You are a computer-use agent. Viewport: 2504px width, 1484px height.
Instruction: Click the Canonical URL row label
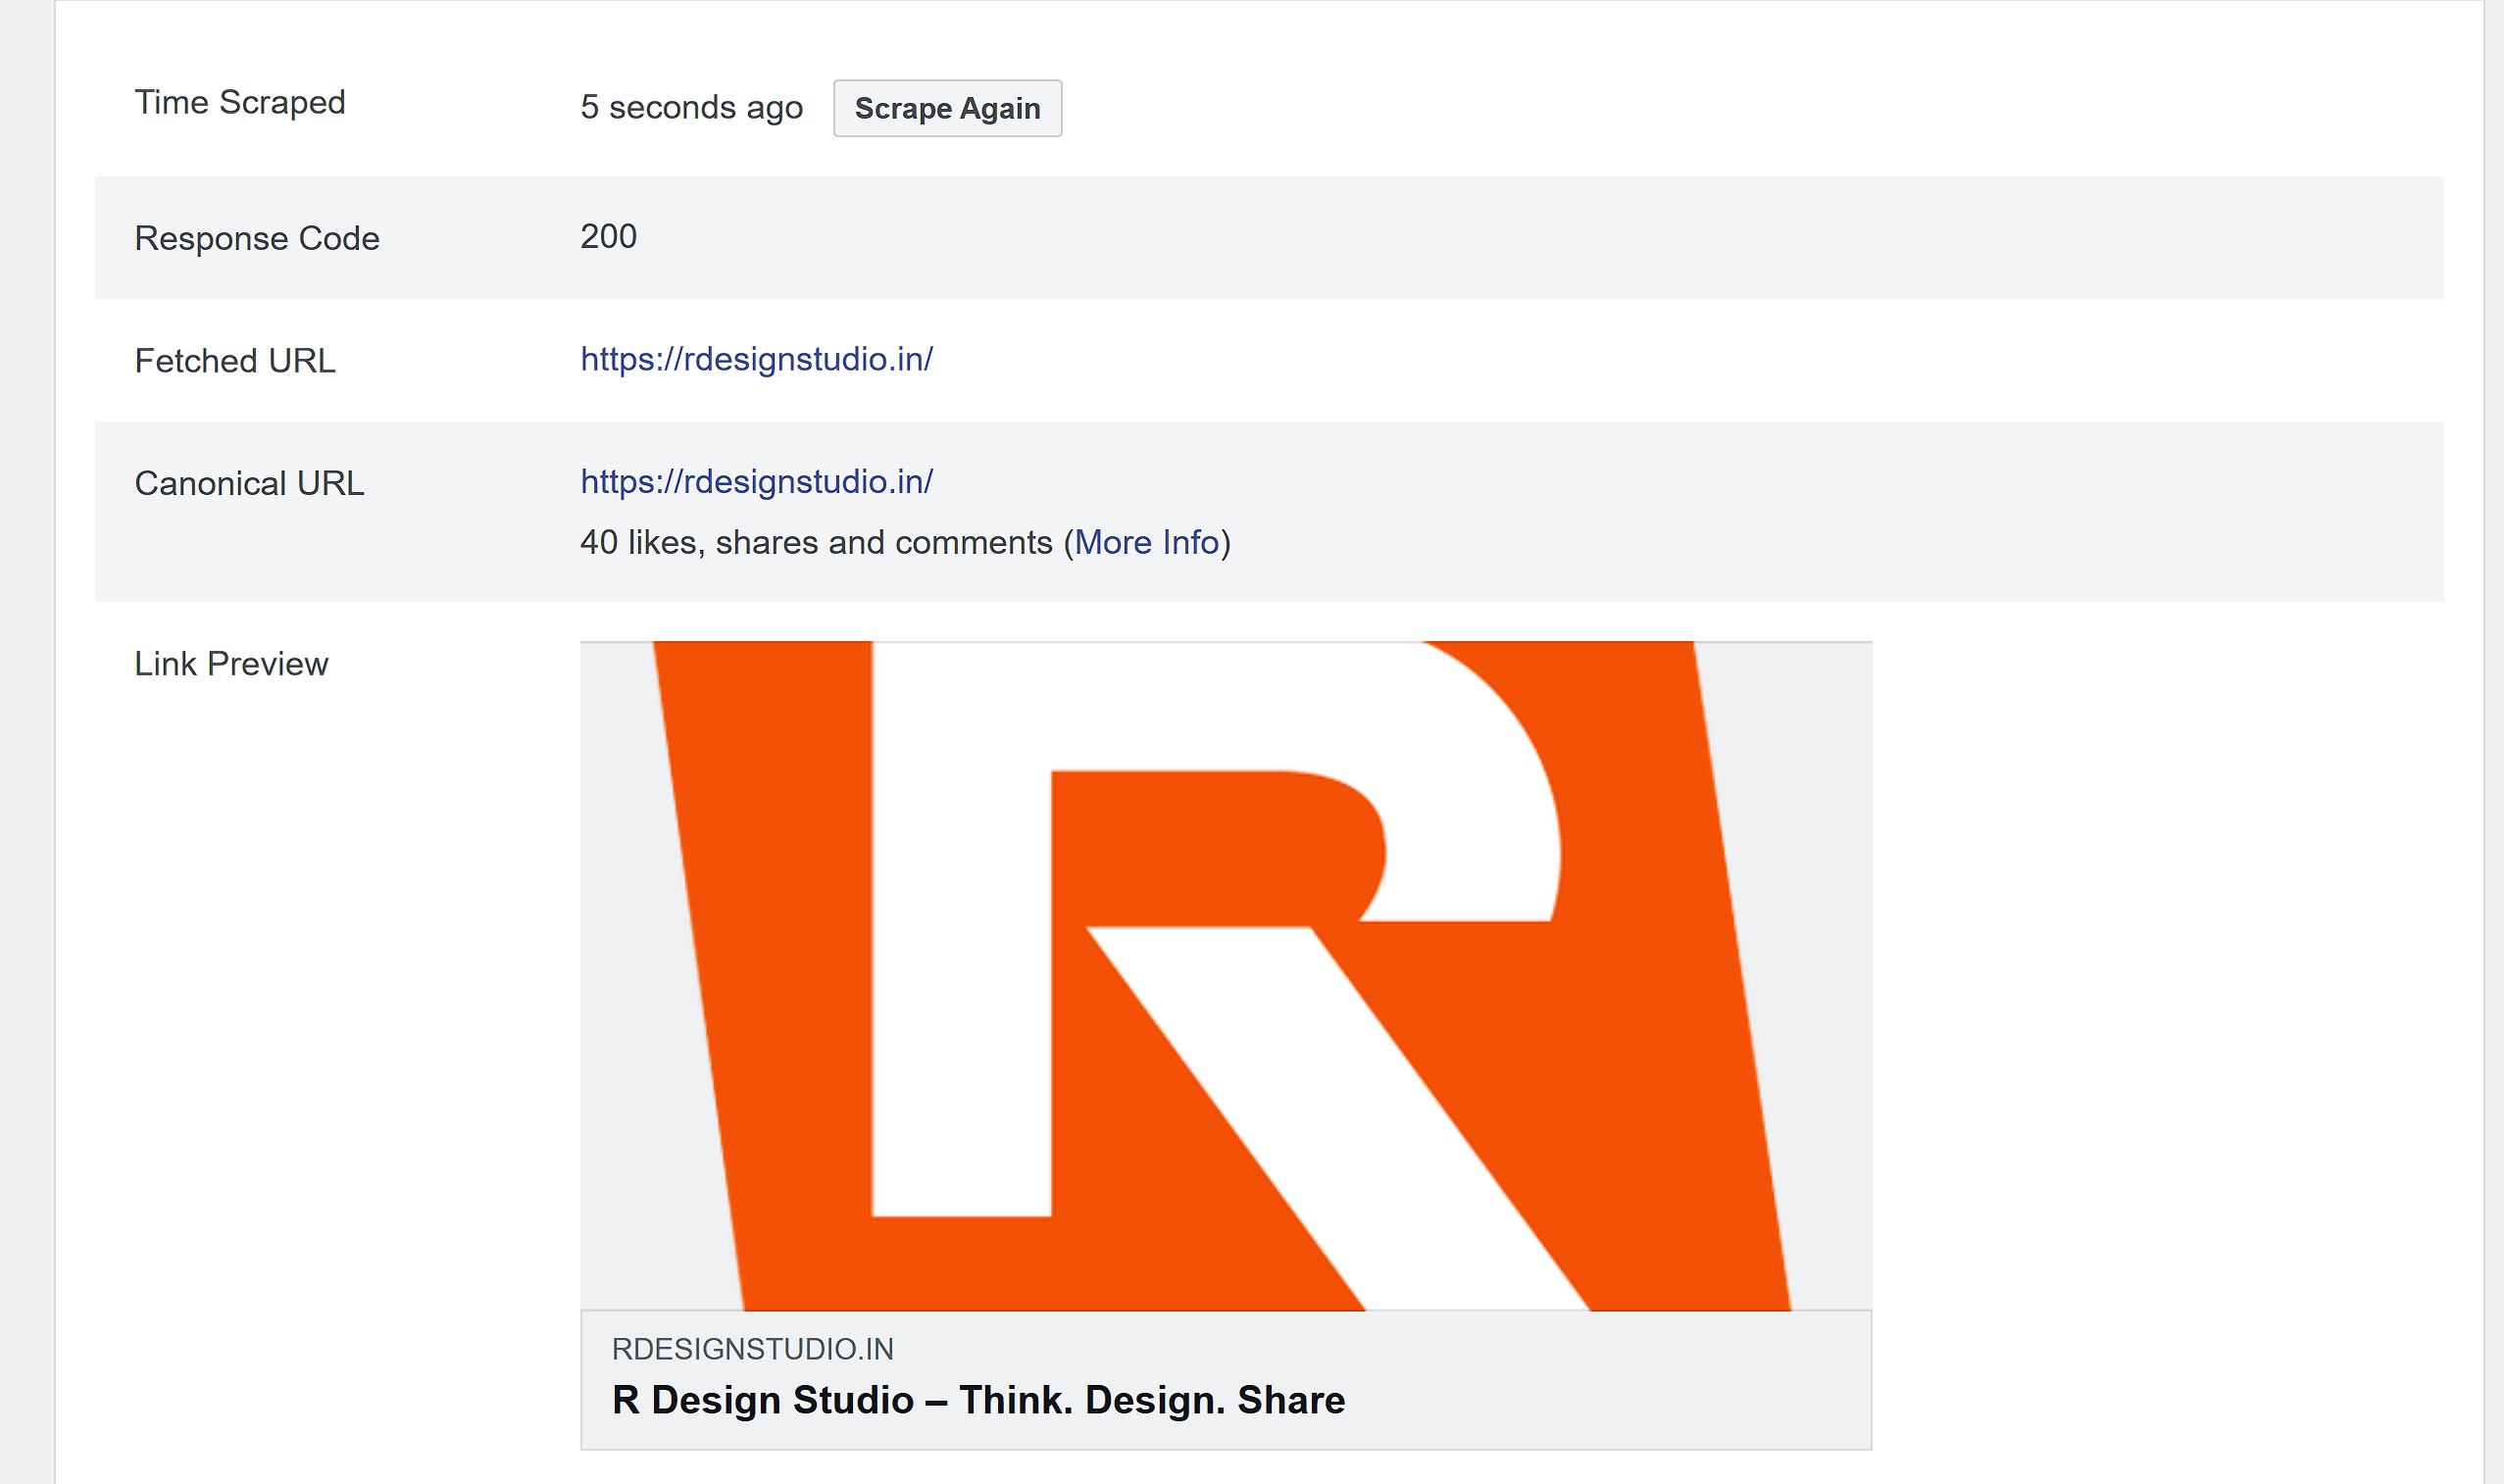[249, 484]
